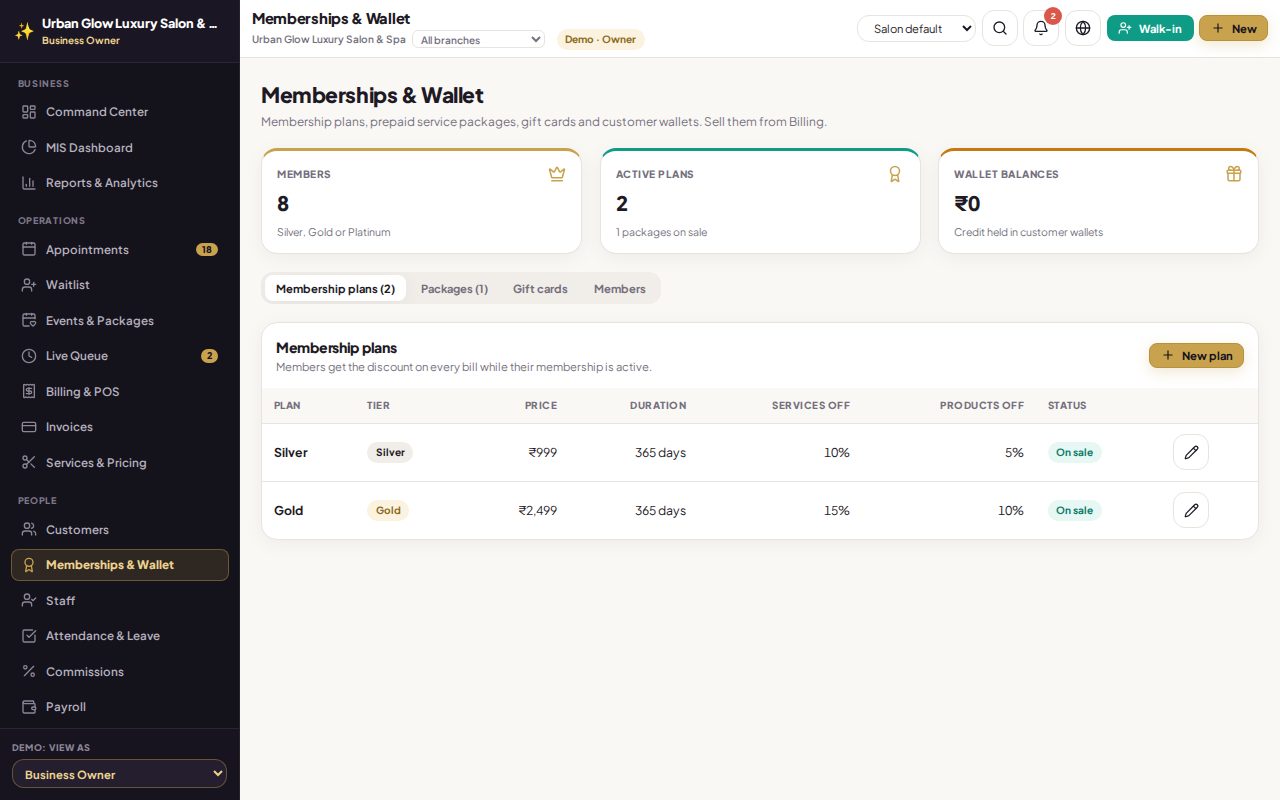Switch to the Packages (1) tab
This screenshot has height=800, width=1280.
coord(454,289)
